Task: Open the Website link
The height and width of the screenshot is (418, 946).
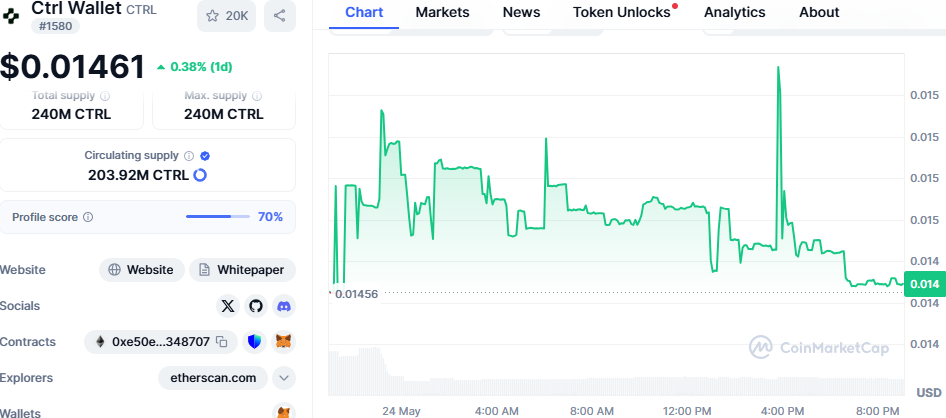Action: pyautogui.click(x=142, y=270)
